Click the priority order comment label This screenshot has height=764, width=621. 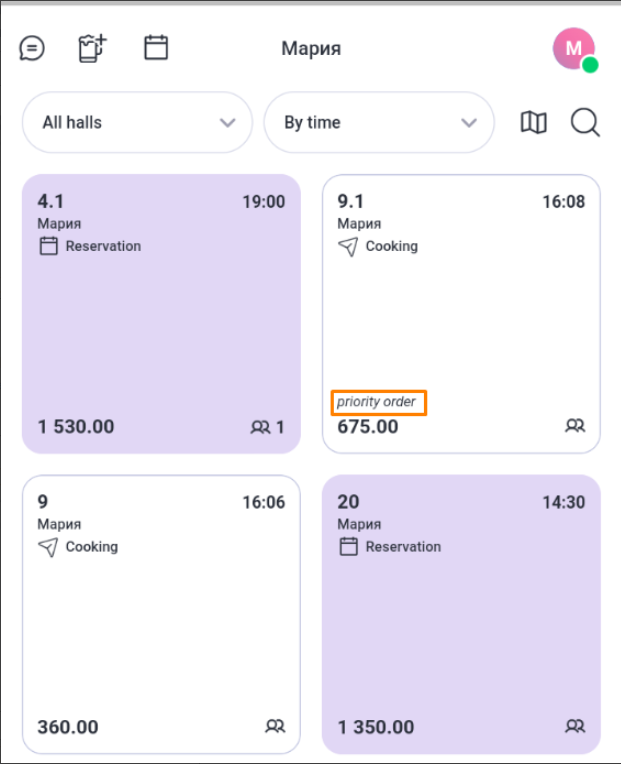click(x=376, y=402)
